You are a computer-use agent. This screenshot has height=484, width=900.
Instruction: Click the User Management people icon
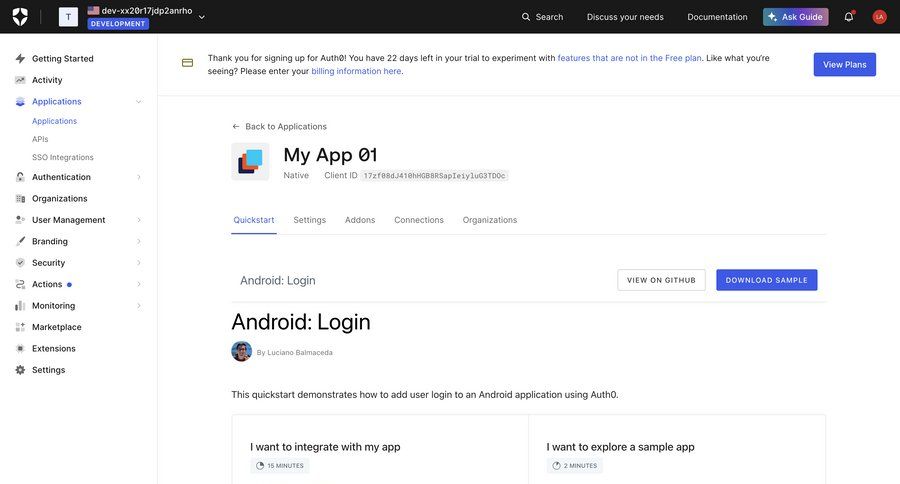tap(20, 220)
